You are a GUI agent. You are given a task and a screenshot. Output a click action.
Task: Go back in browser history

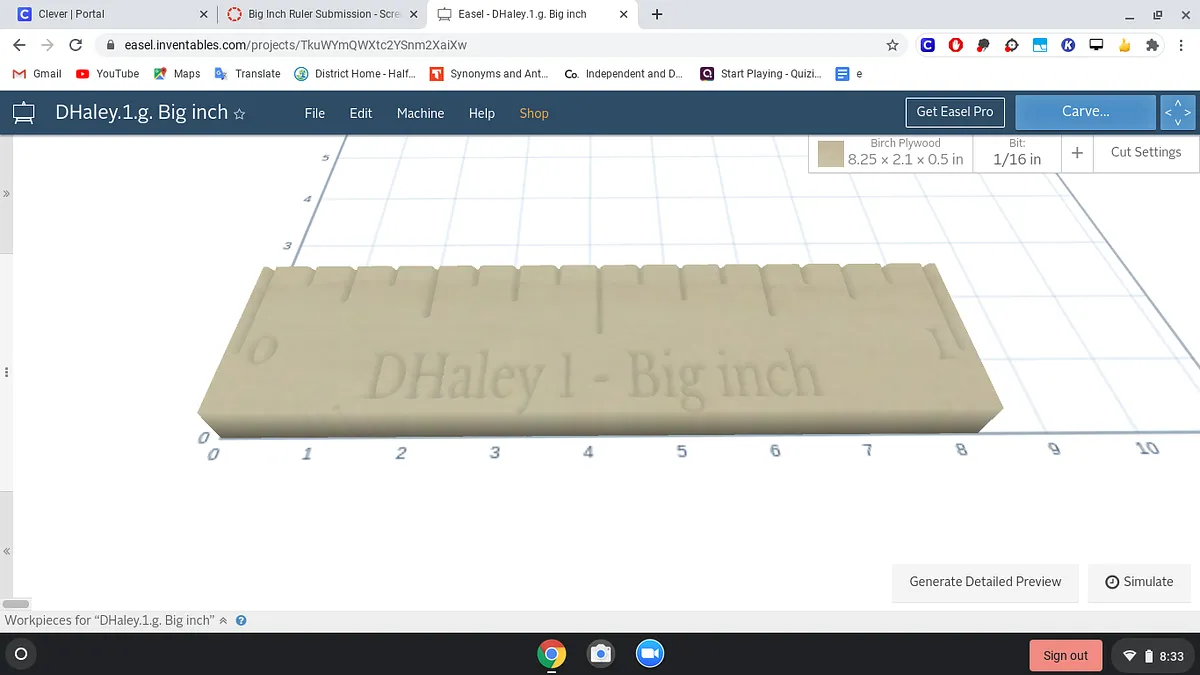19,45
